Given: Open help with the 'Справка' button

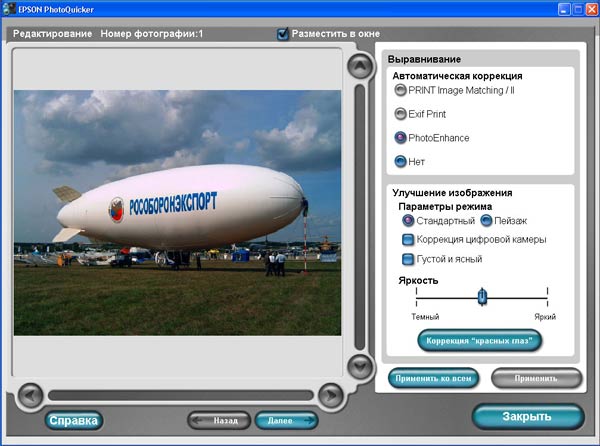Looking at the screenshot, I should [74, 421].
